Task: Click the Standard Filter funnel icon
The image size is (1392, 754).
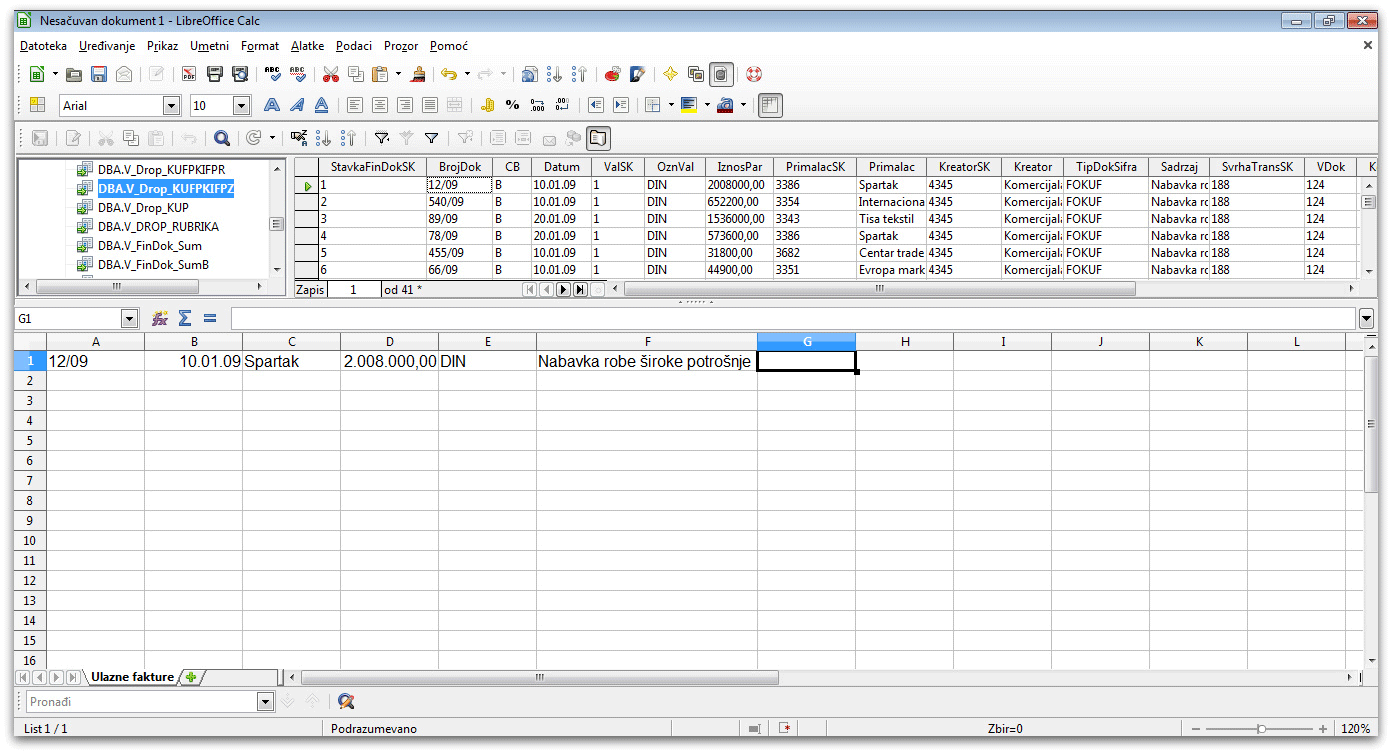Action: [x=431, y=138]
